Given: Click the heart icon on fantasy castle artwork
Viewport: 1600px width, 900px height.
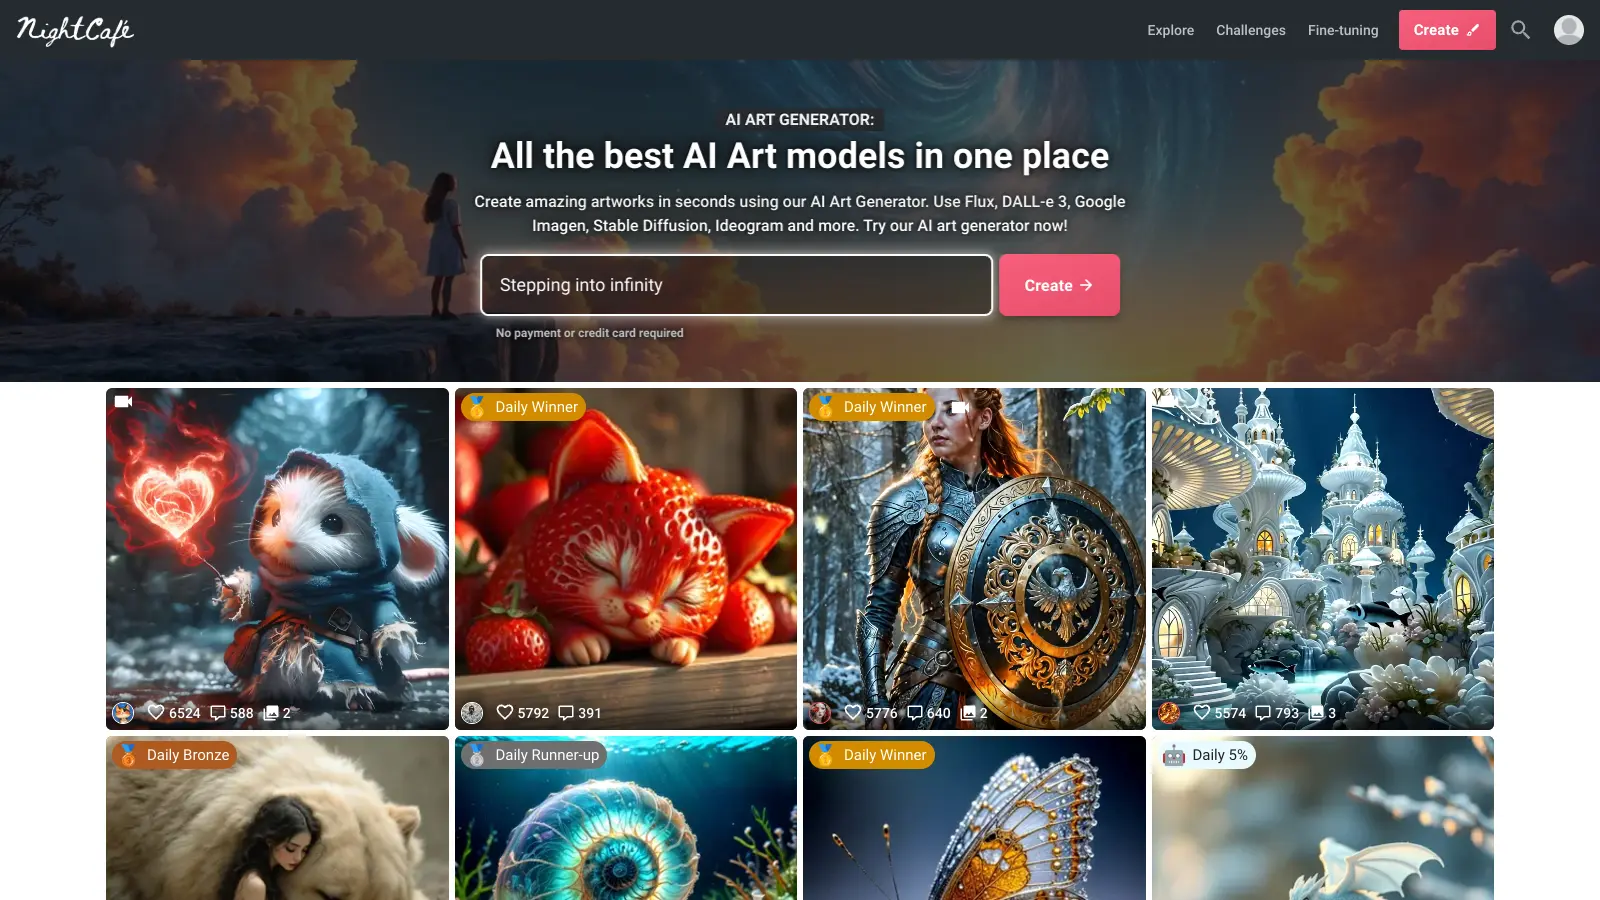Looking at the screenshot, I should [x=1202, y=712].
